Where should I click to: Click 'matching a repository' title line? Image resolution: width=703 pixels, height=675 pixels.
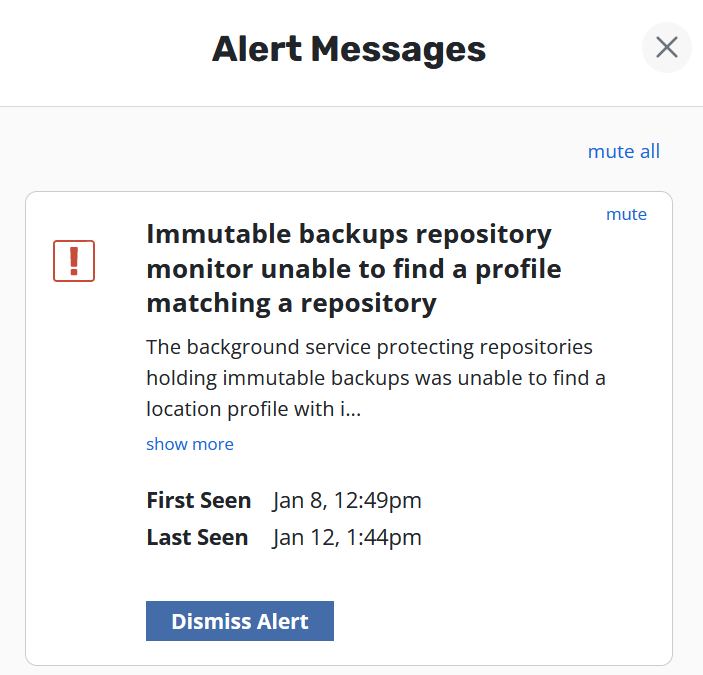(x=291, y=302)
